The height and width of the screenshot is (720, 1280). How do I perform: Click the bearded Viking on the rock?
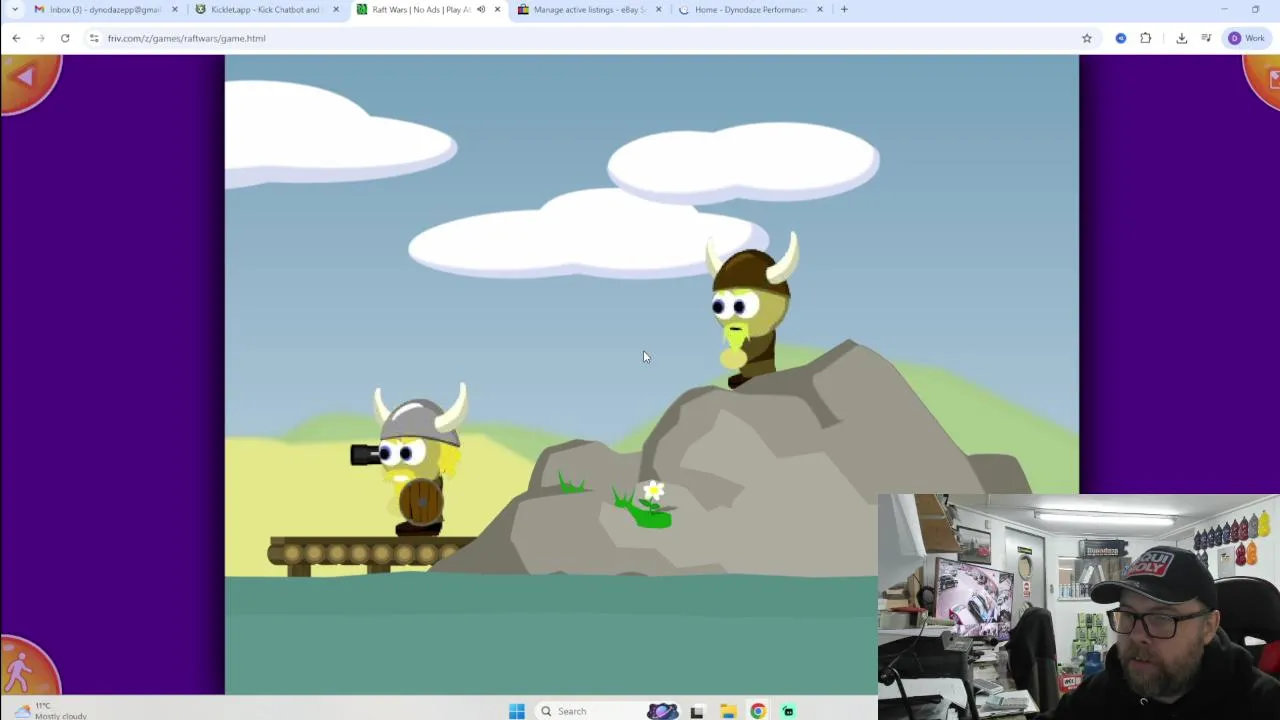click(752, 310)
